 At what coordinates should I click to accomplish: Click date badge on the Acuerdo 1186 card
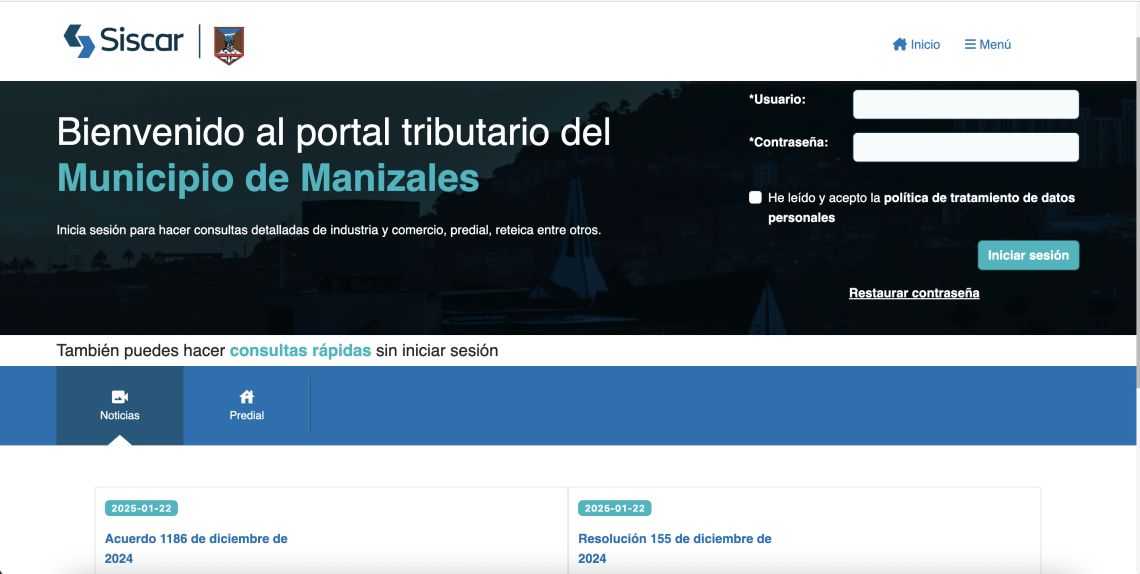(x=141, y=508)
